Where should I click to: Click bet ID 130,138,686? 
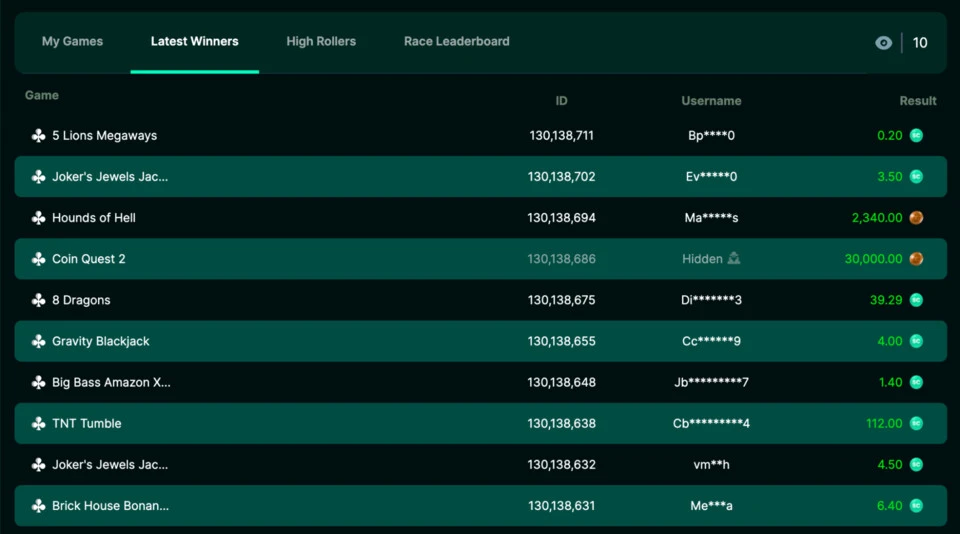point(561,259)
